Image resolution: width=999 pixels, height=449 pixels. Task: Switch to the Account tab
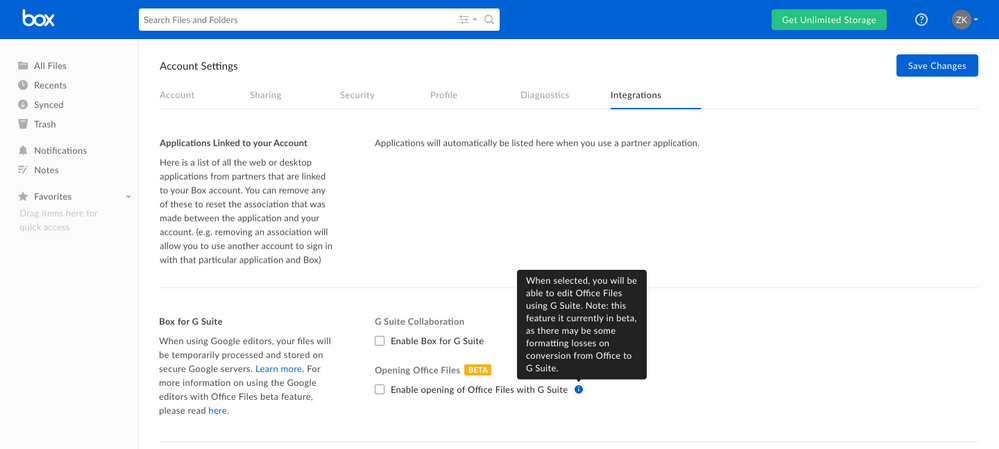[x=177, y=95]
